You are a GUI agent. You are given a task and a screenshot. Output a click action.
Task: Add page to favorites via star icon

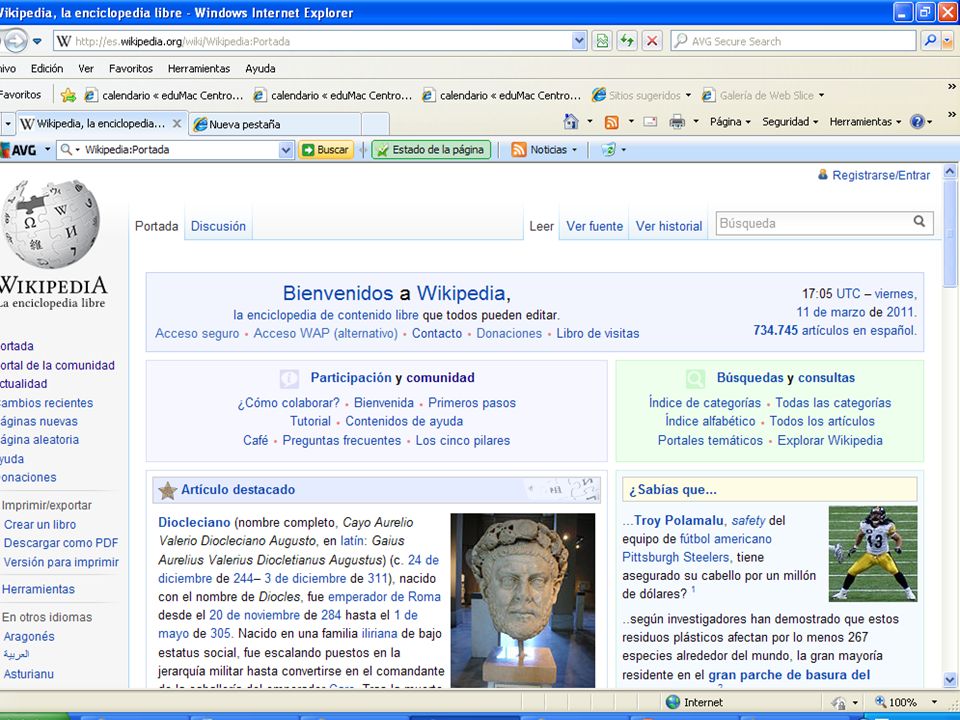click(x=69, y=95)
